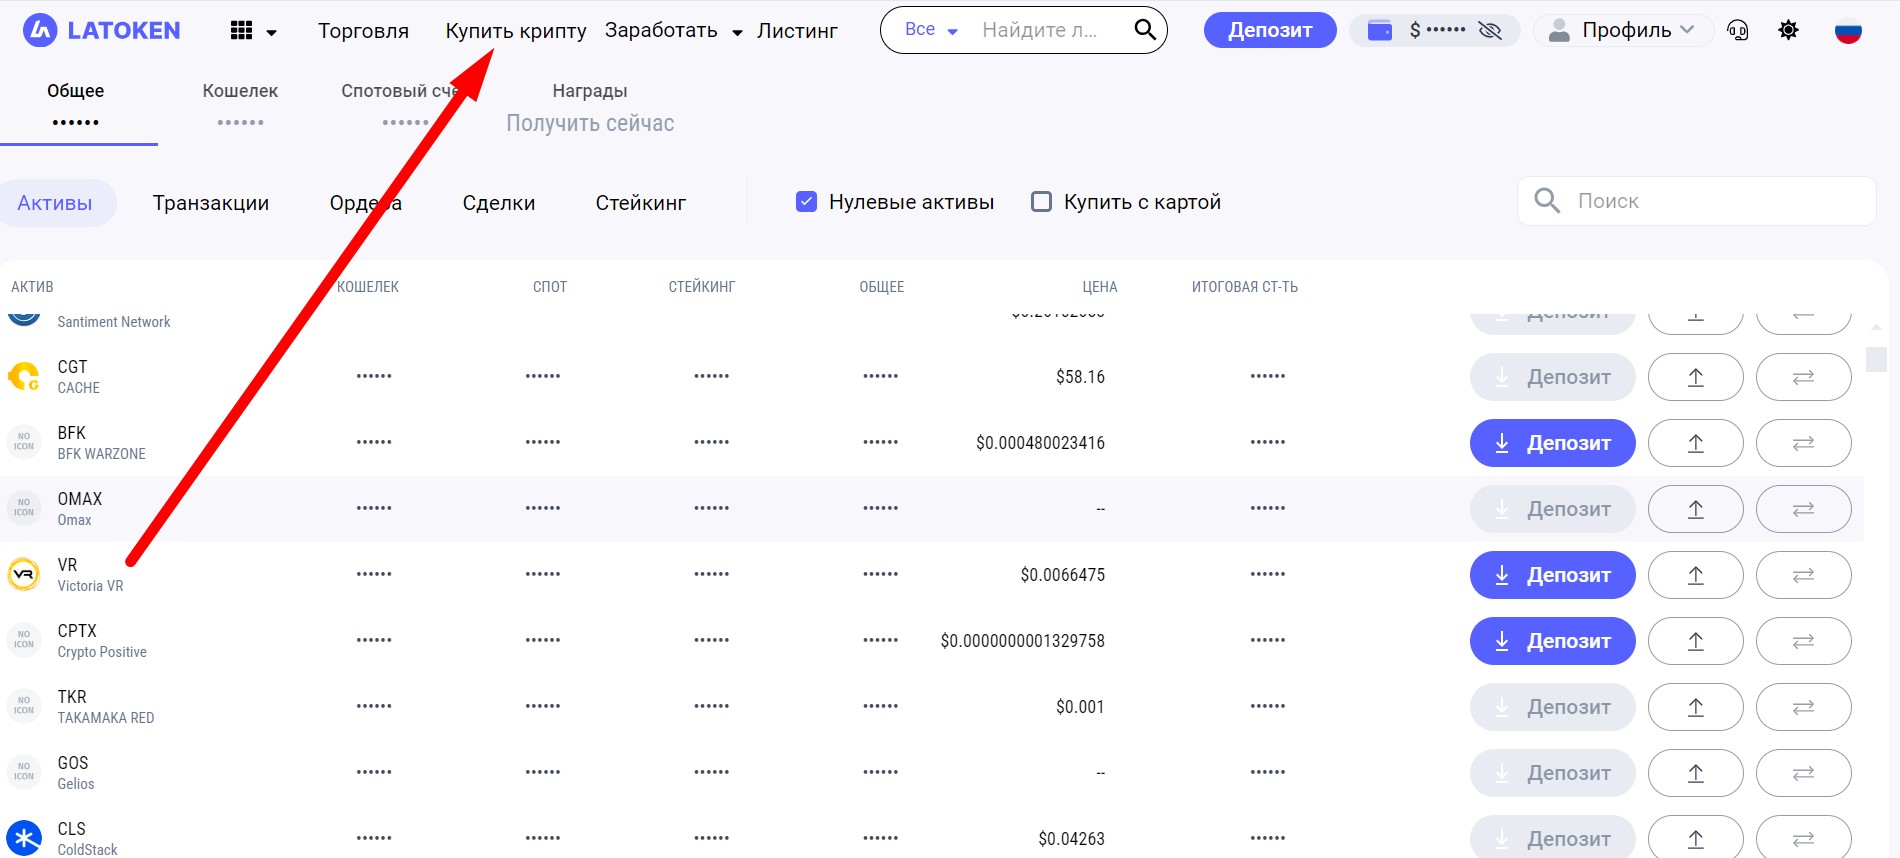
Task: Toggle hidden balance eye icon
Action: point(1490,31)
